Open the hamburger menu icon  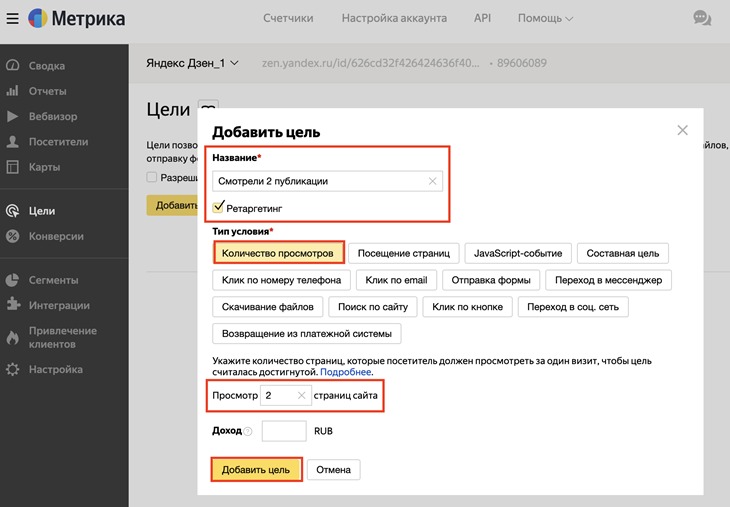(13, 19)
